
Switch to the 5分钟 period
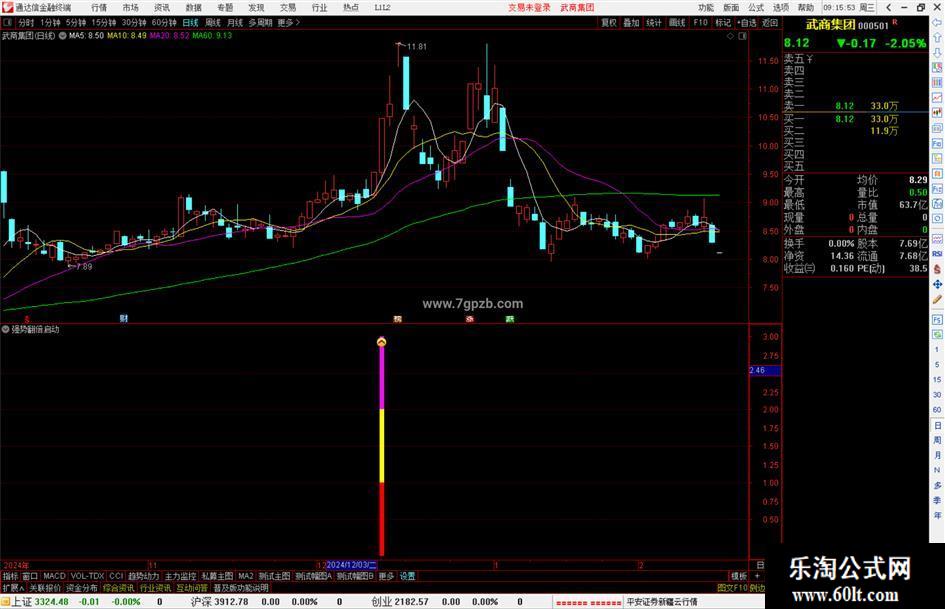[x=76, y=22]
